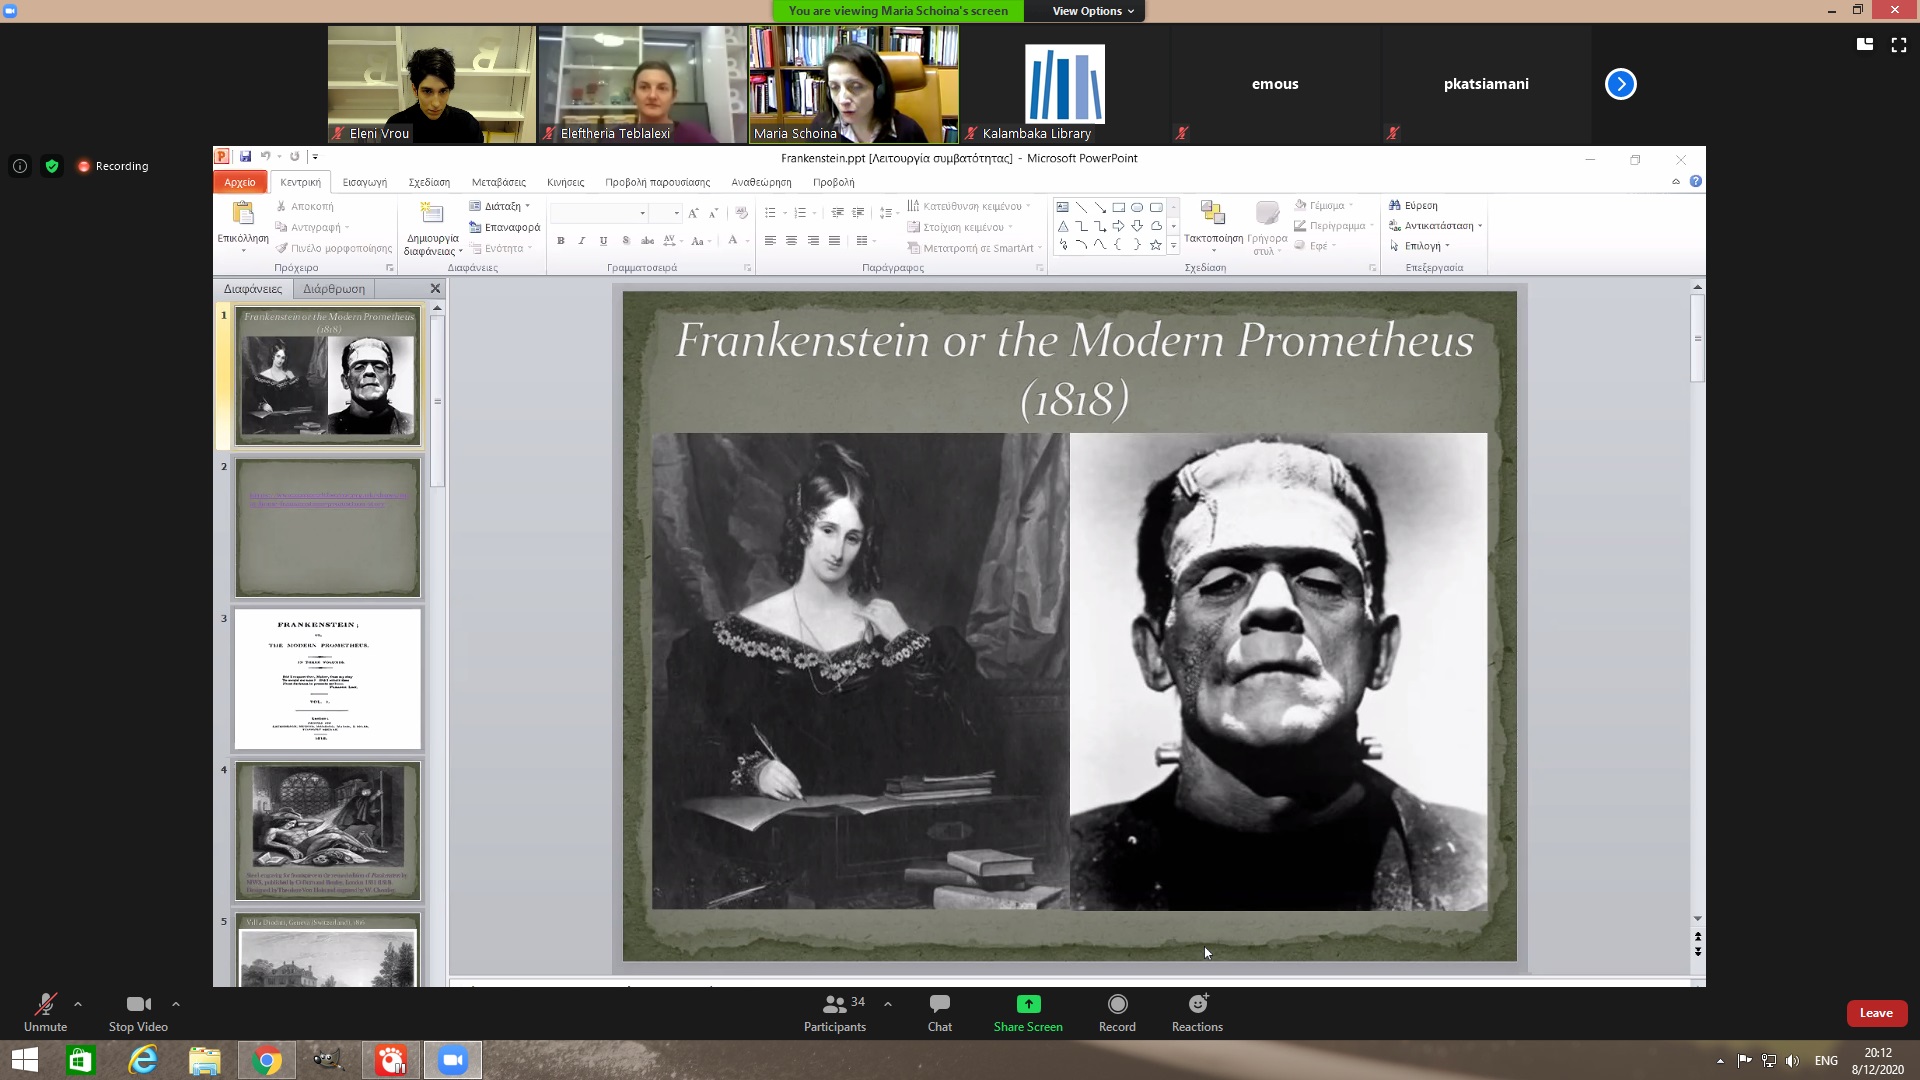Image resolution: width=1920 pixels, height=1080 pixels.
Task: Open Google Chrome from taskbar
Action: click(266, 1060)
